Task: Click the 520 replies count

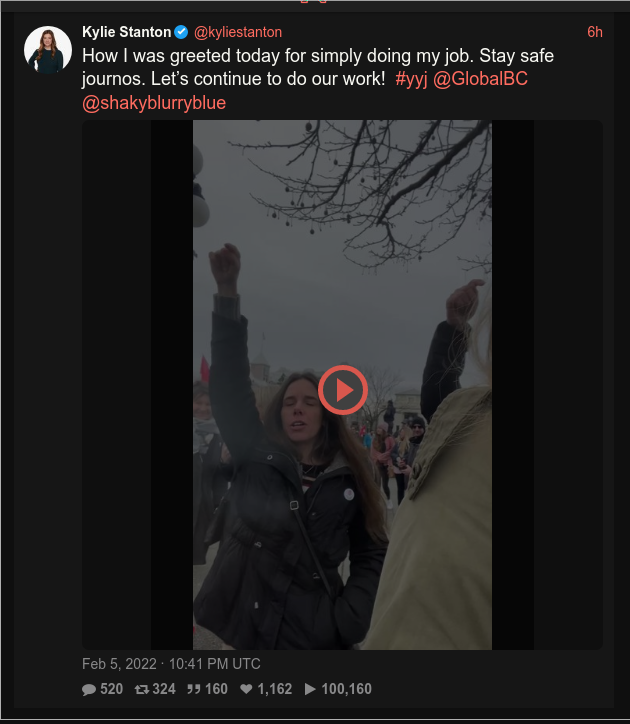Action: [111, 689]
